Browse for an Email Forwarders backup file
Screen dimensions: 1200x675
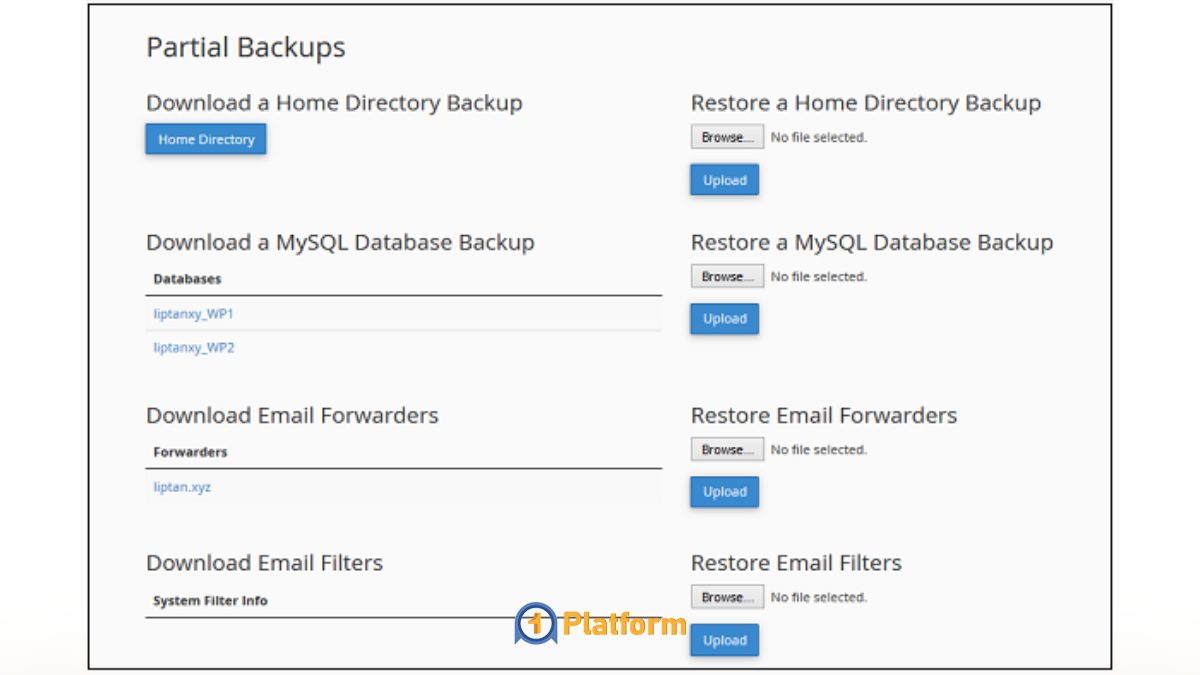[727, 449]
